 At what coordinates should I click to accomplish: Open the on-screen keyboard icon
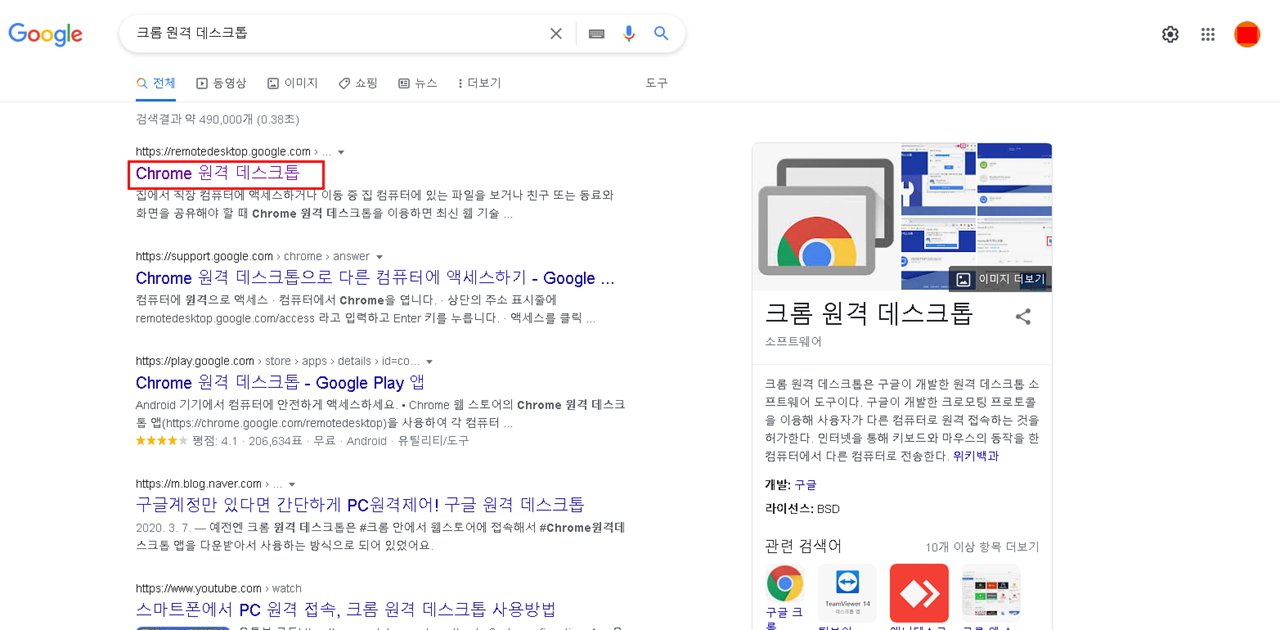(597, 34)
